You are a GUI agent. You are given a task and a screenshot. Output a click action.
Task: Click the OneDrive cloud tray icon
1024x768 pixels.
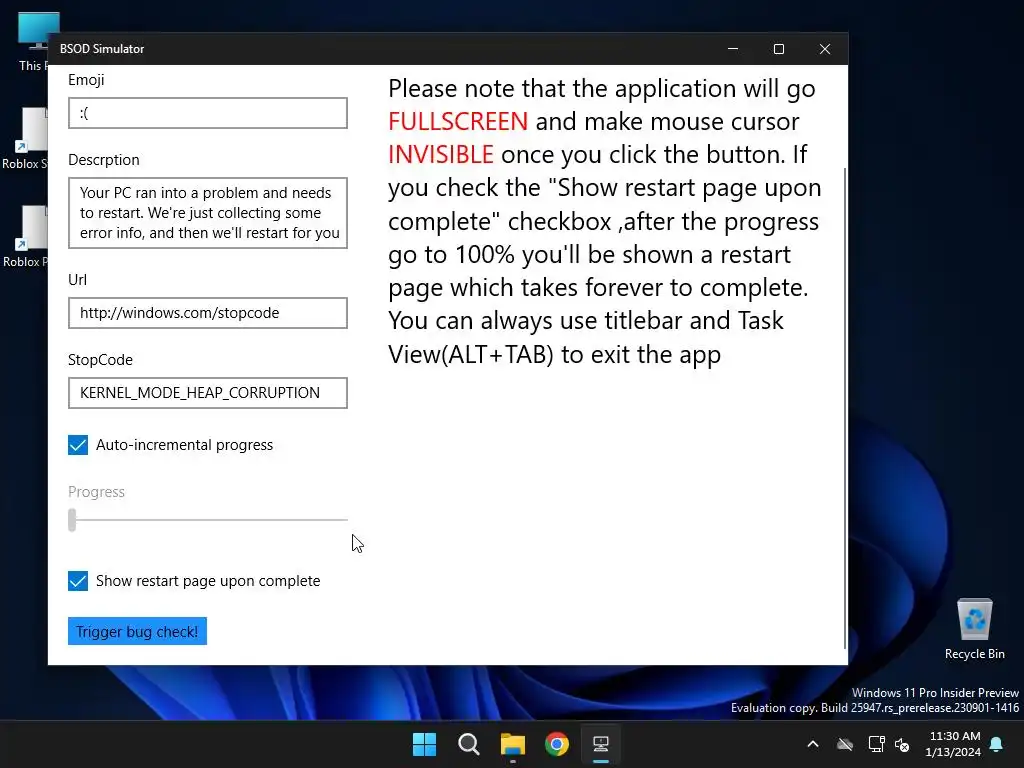click(845, 744)
